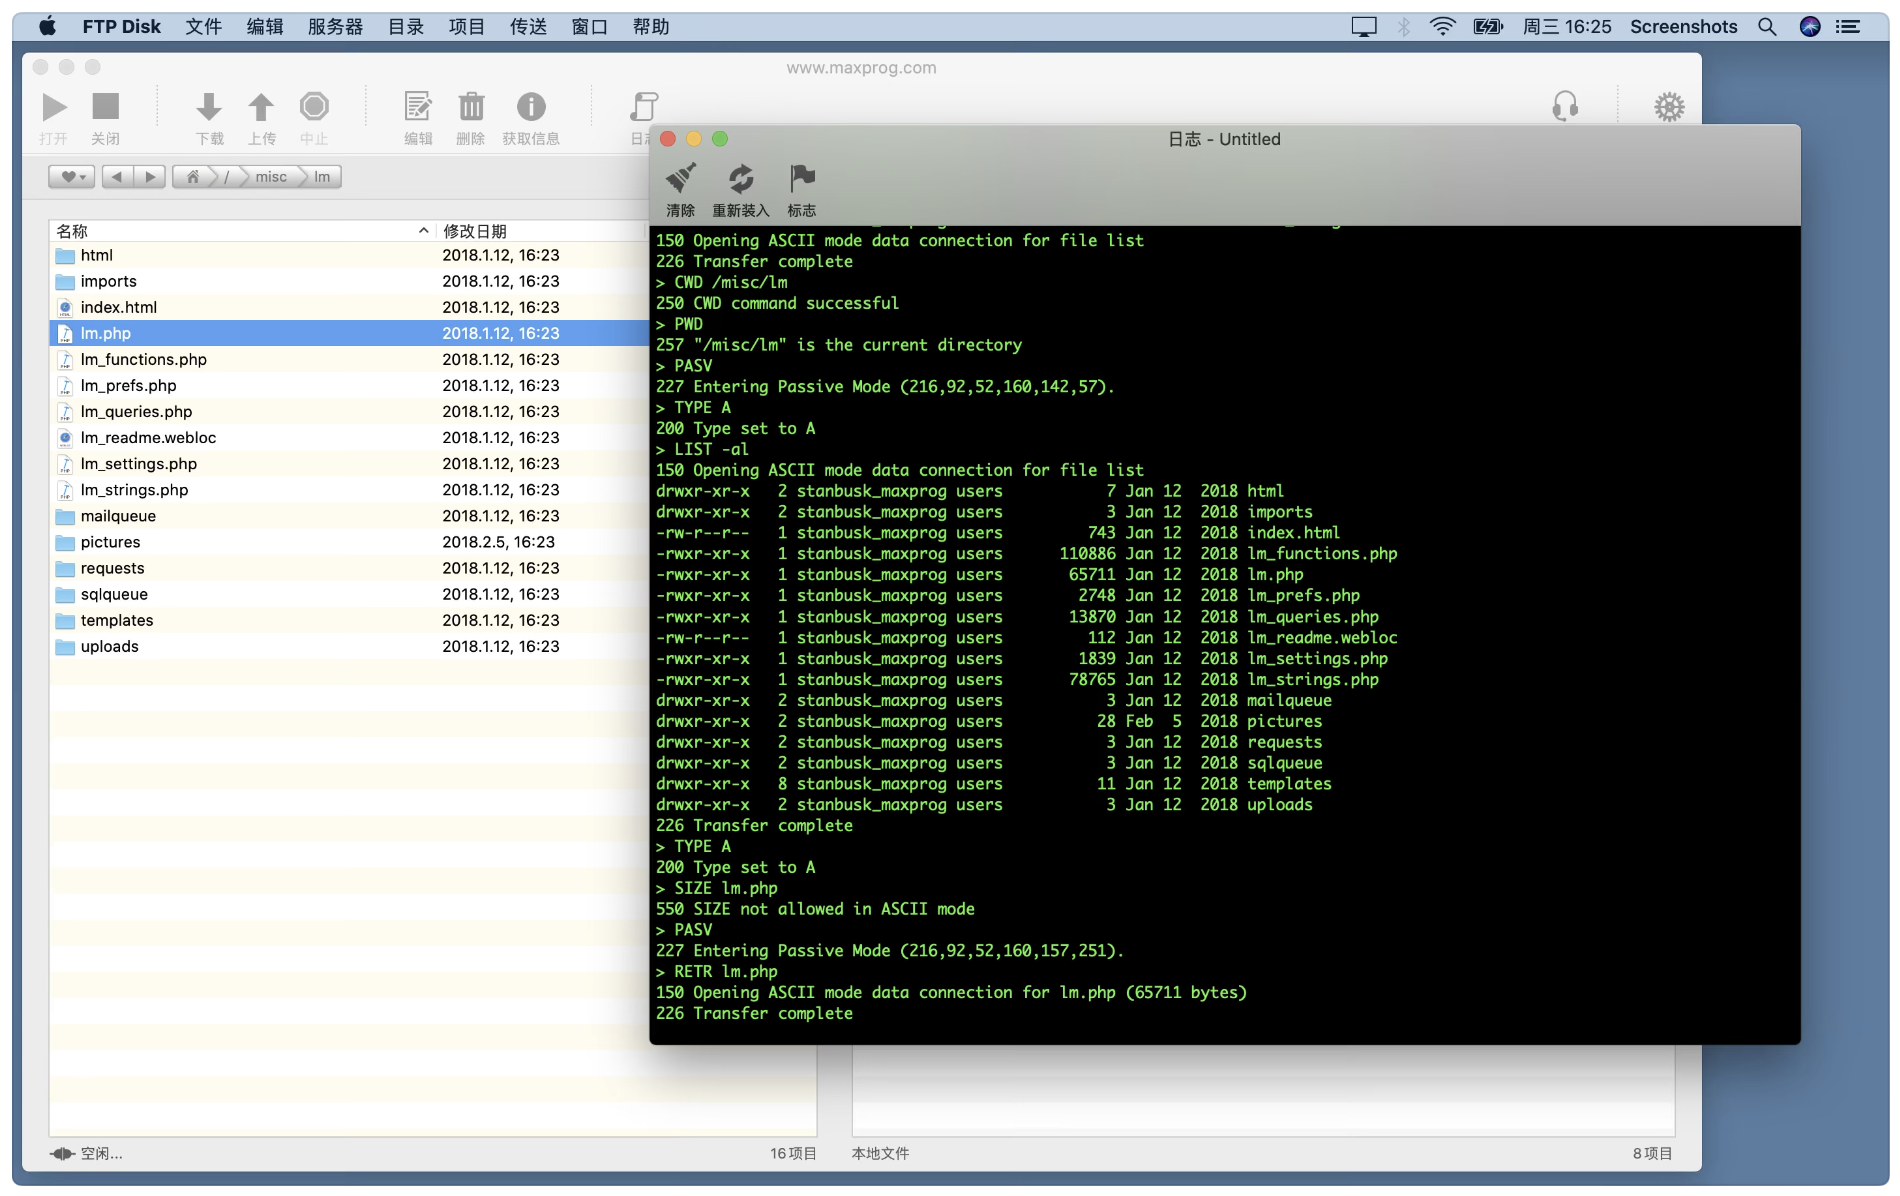
Task: Select the templates folder in file list
Action: coord(117,620)
